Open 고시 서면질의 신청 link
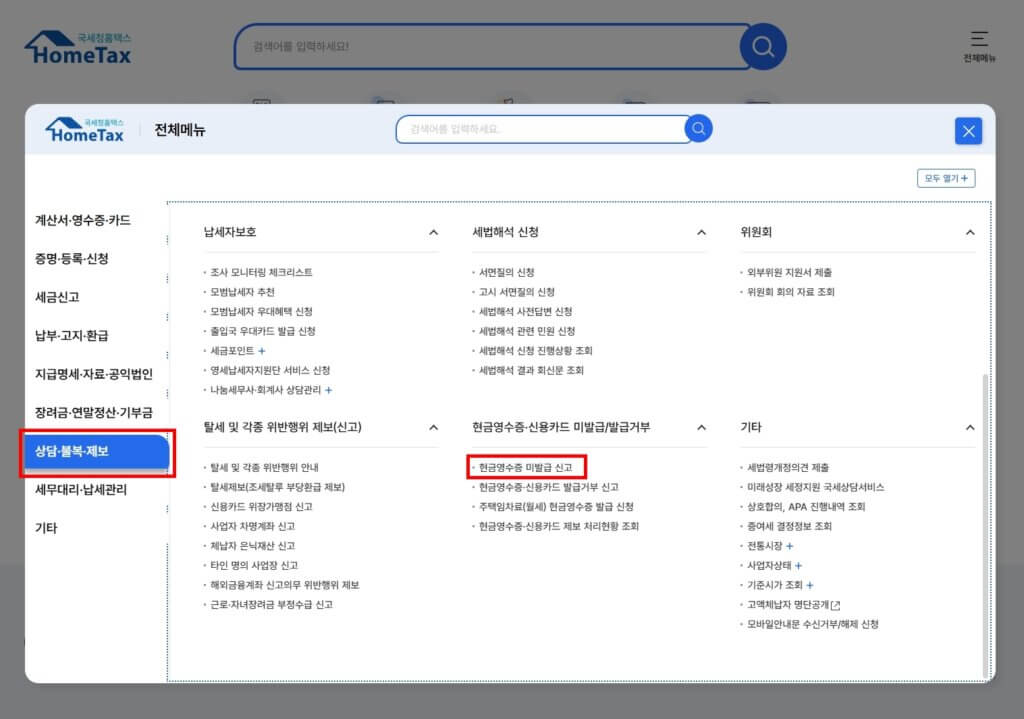This screenshot has width=1024, height=719. (517, 292)
